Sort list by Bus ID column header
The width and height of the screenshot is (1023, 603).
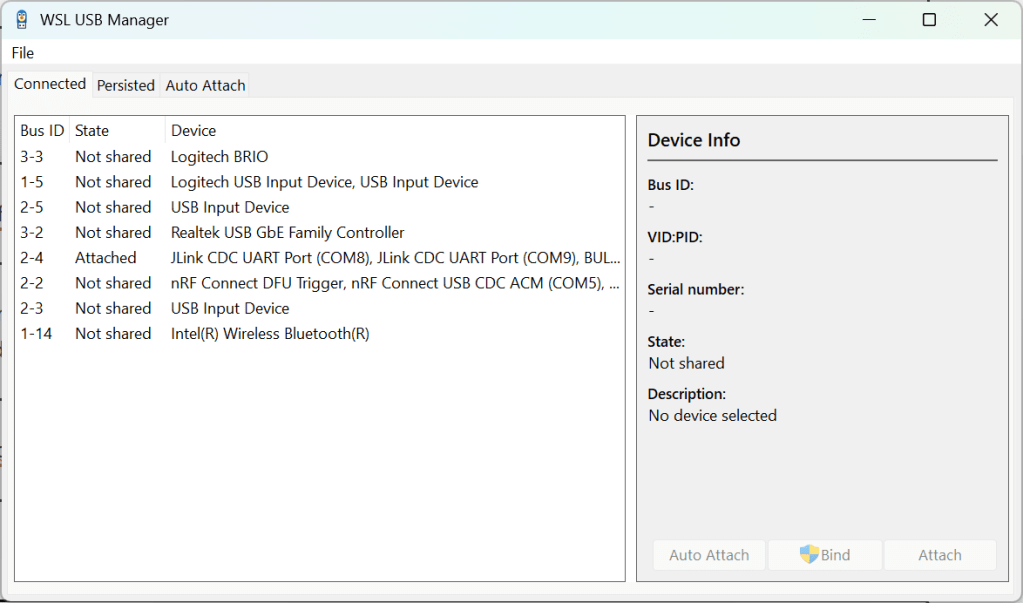pos(42,131)
